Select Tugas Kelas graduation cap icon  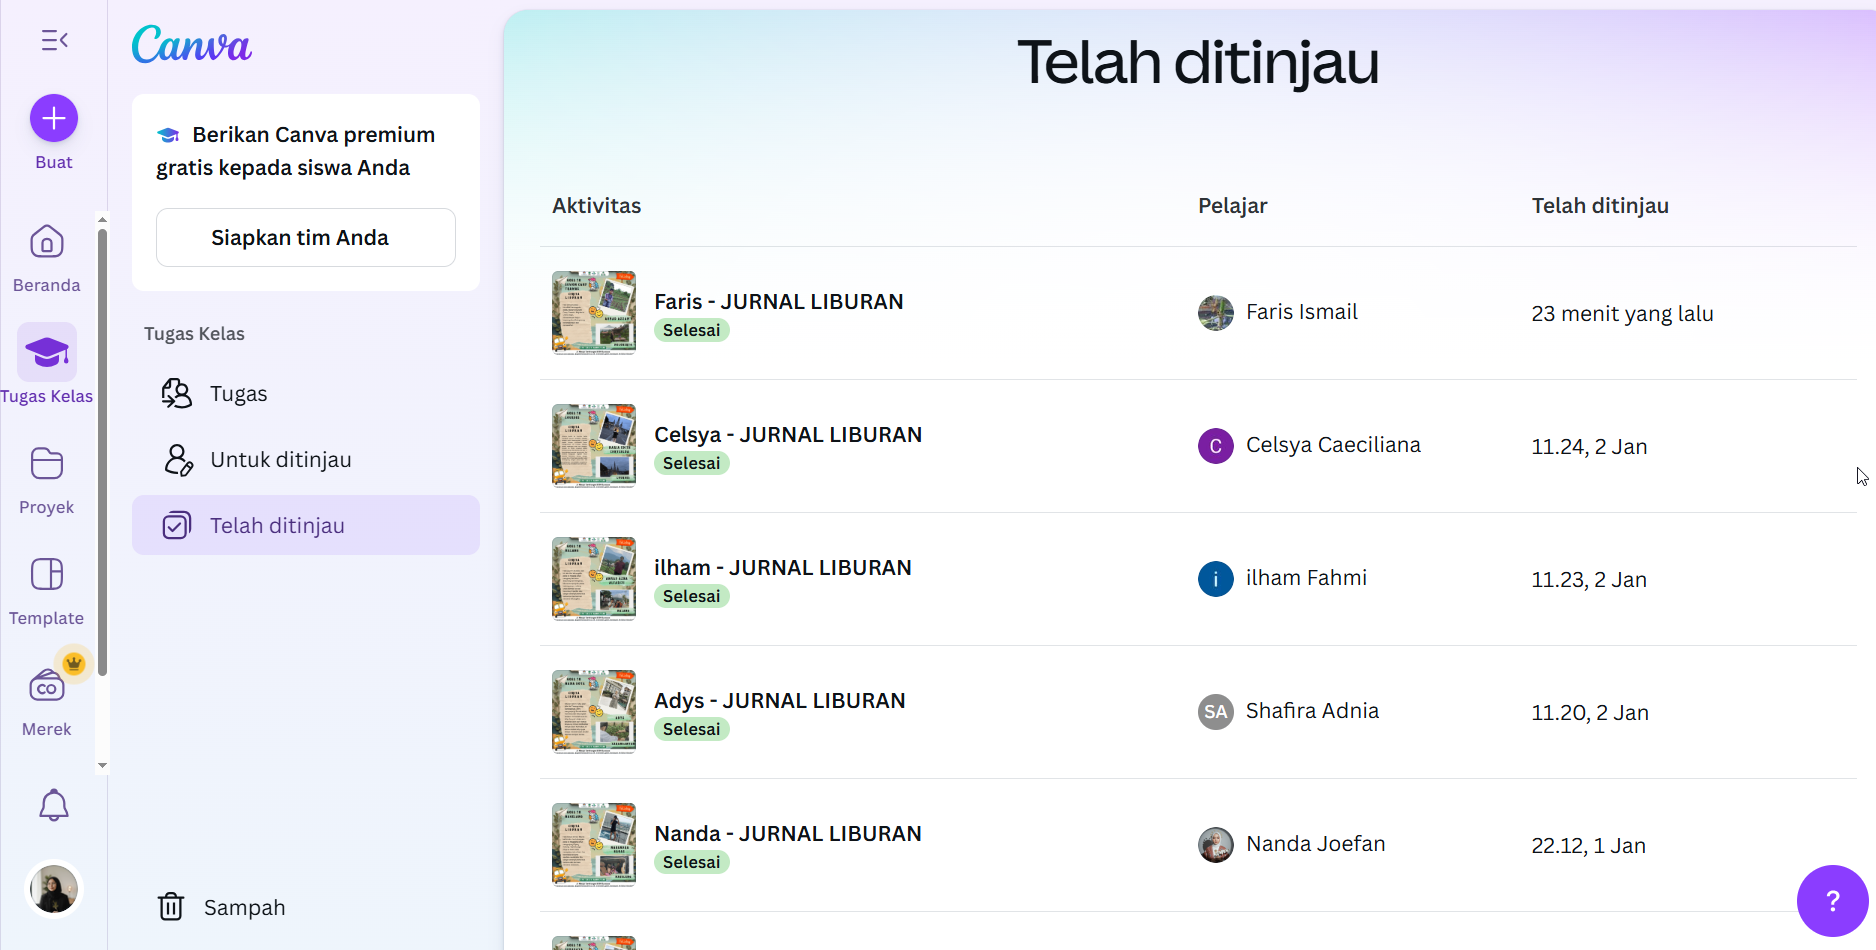click(47, 352)
